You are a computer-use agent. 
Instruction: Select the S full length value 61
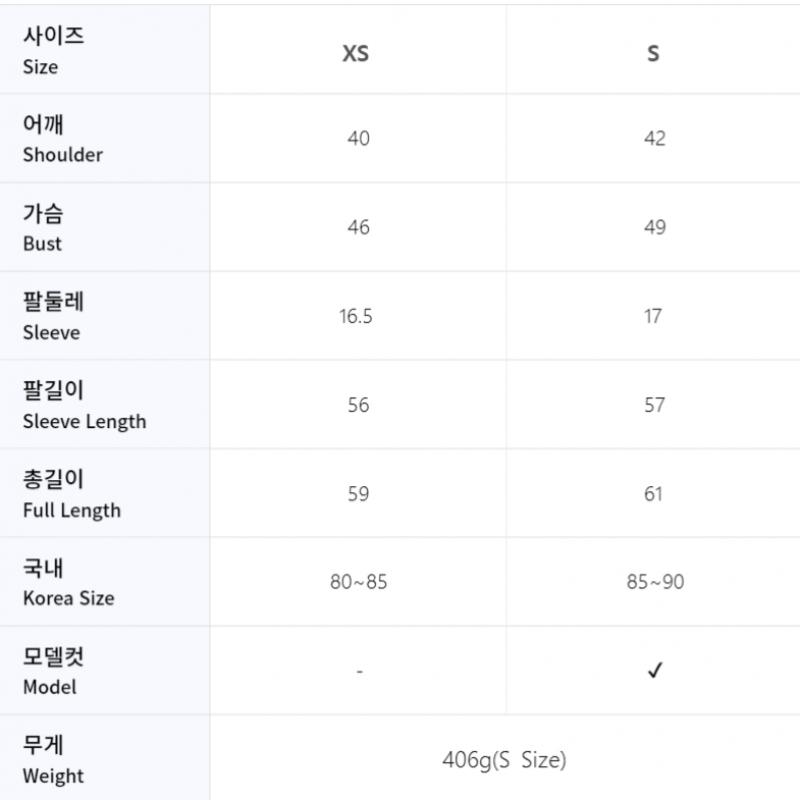pos(654,494)
